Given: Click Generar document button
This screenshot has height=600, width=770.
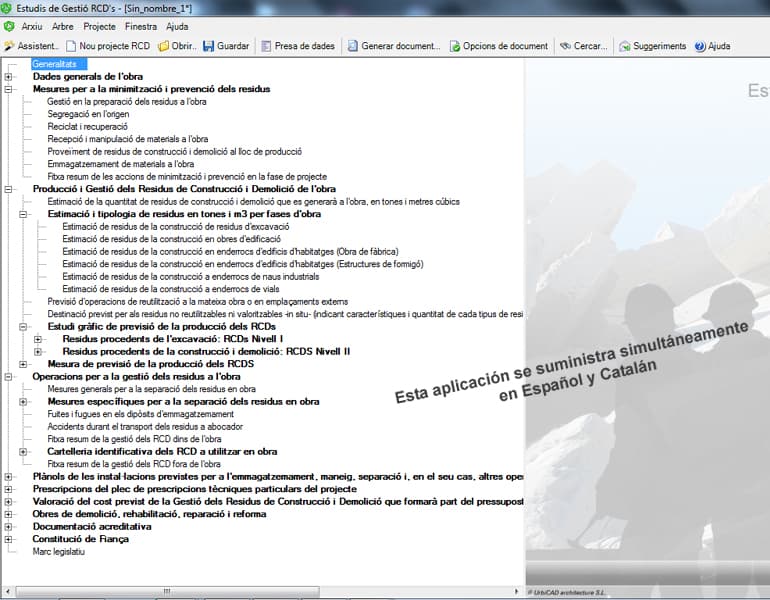Looking at the screenshot, I should pyautogui.click(x=394, y=46).
